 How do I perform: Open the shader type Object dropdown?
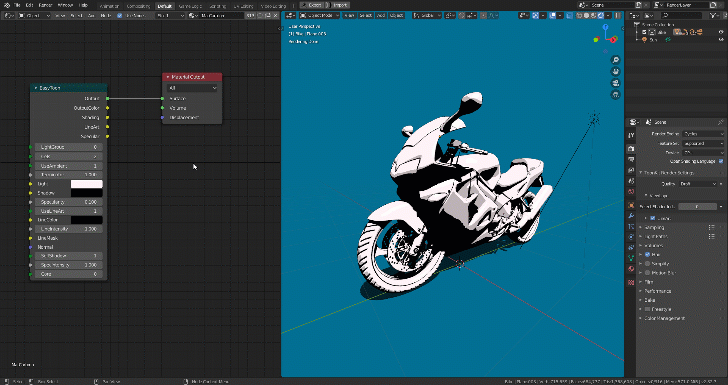(x=34, y=16)
